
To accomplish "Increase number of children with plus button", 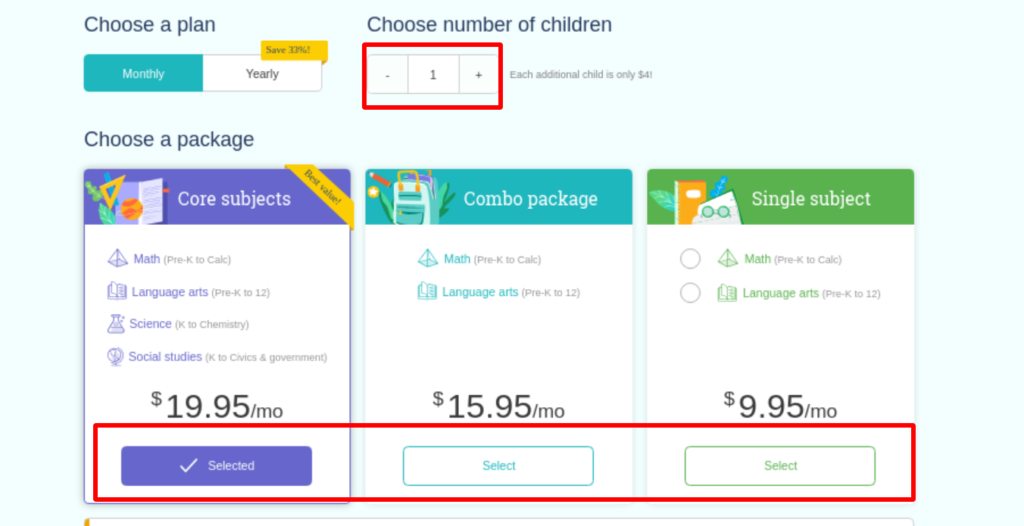I will click(x=478, y=75).
